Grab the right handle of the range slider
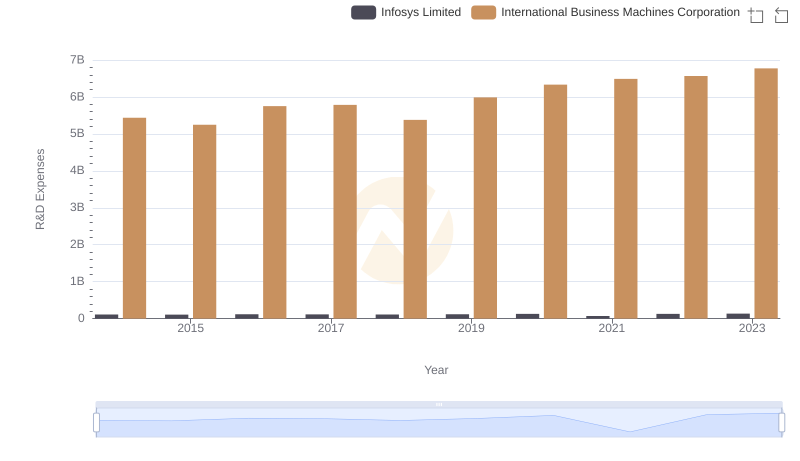This screenshot has height=461, width=800. click(x=781, y=422)
